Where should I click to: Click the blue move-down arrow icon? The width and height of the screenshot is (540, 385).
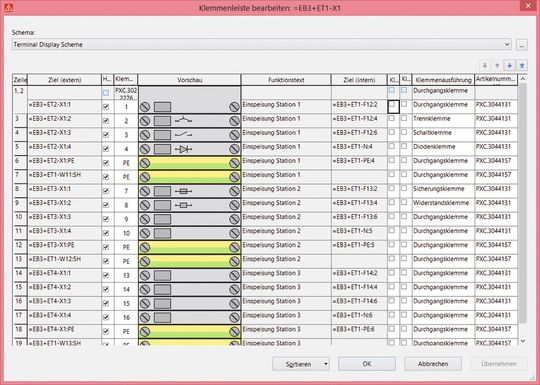pyautogui.click(x=510, y=65)
